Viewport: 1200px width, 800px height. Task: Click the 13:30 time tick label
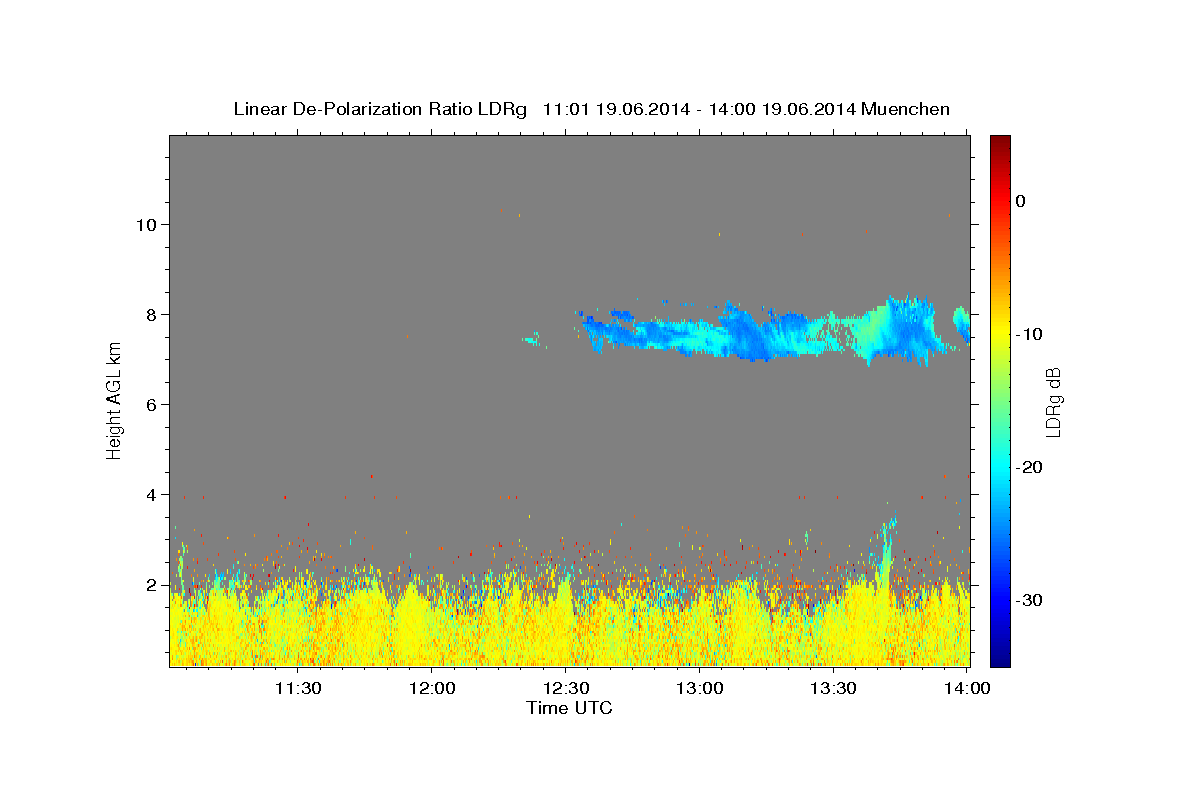(834, 688)
